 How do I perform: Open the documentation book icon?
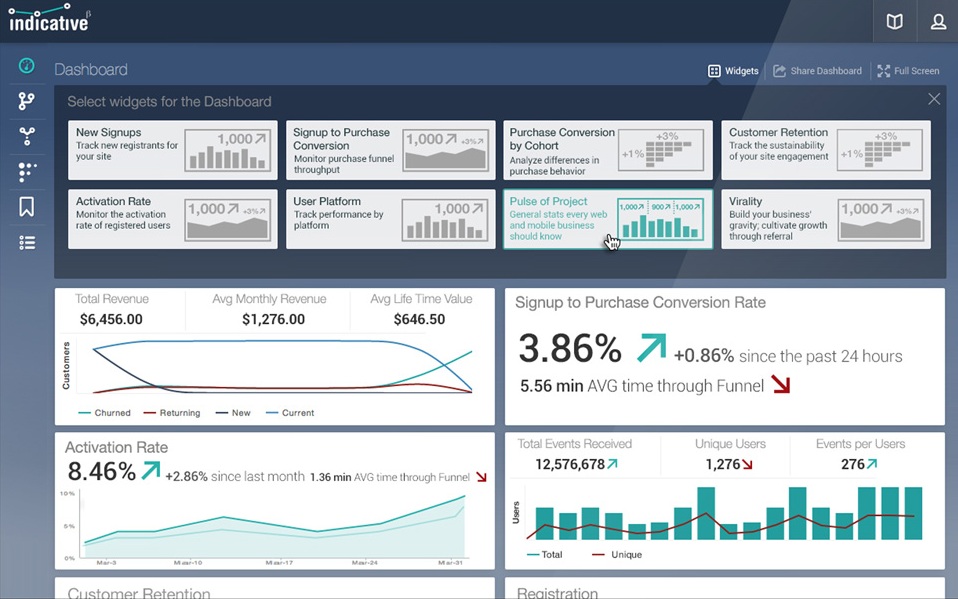click(x=893, y=21)
